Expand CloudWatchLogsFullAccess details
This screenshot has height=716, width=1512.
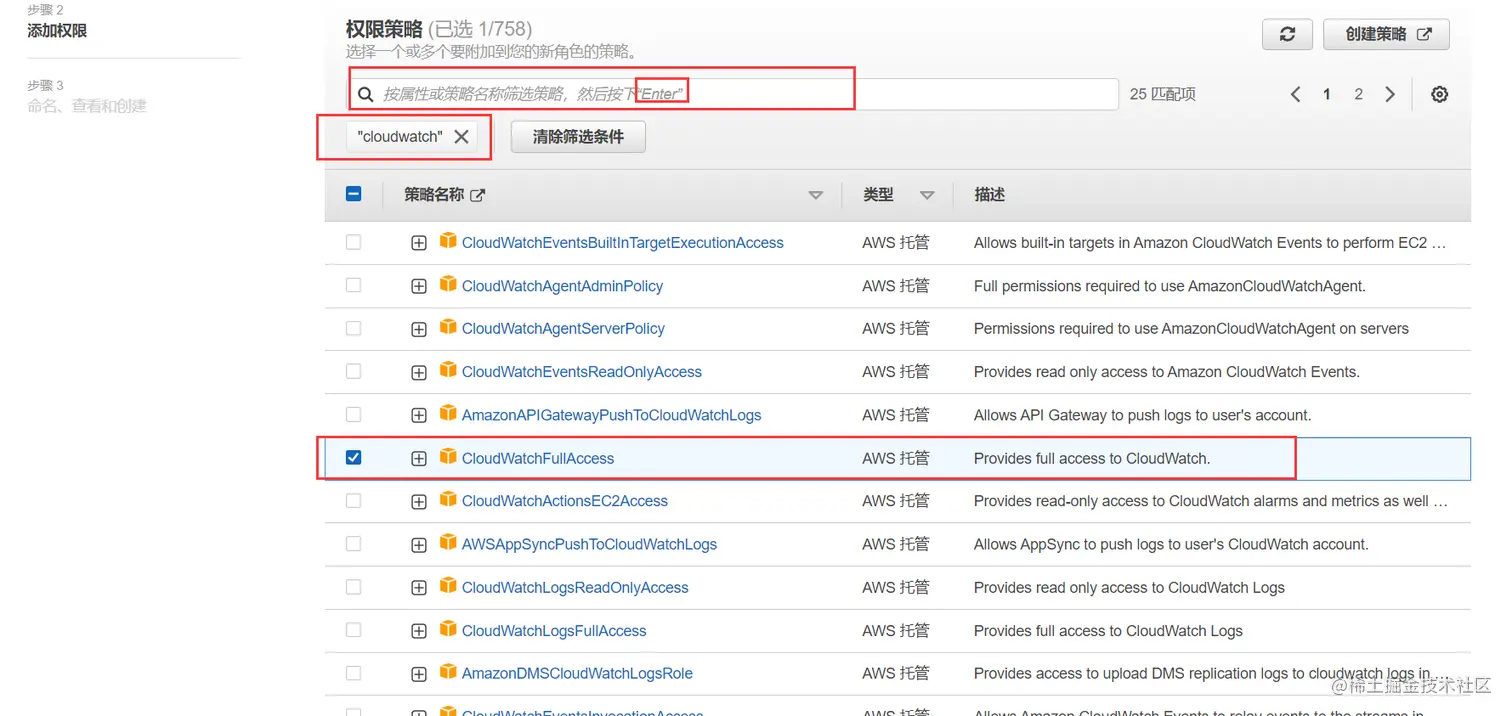click(x=419, y=631)
